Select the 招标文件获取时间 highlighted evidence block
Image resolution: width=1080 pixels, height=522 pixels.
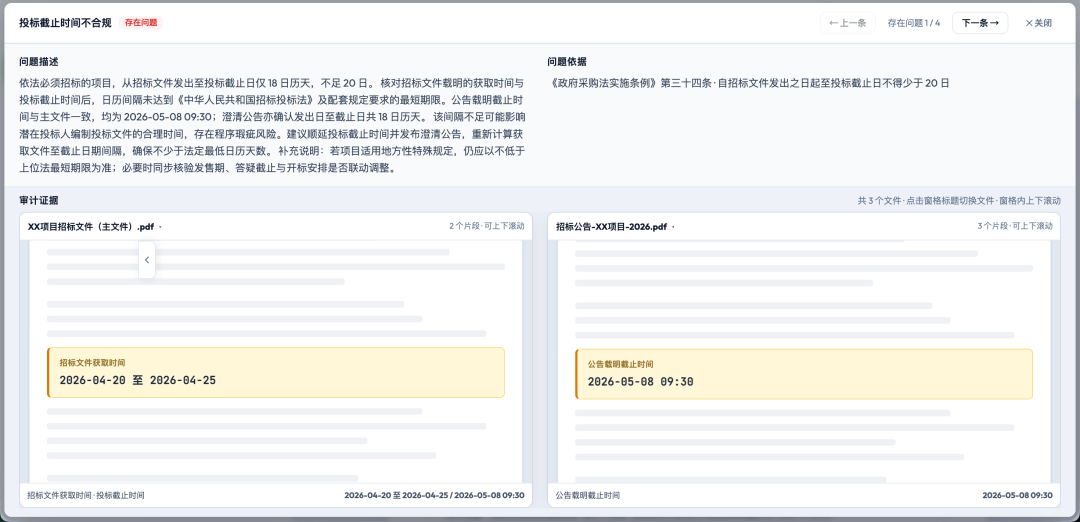(x=276, y=373)
